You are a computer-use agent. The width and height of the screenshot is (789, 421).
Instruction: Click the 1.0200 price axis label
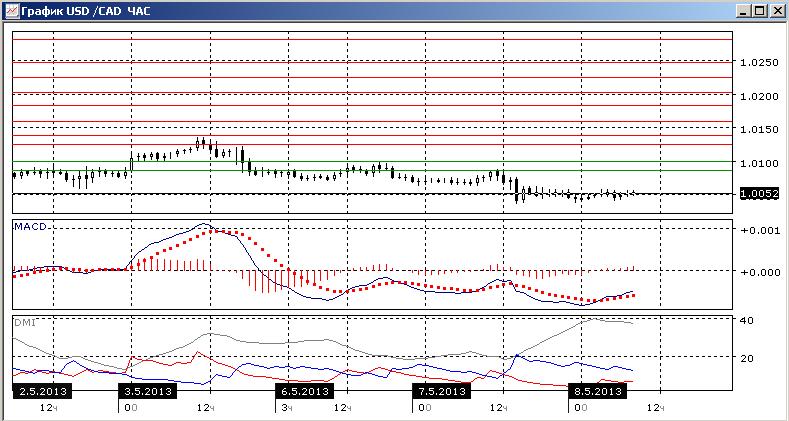(x=760, y=96)
